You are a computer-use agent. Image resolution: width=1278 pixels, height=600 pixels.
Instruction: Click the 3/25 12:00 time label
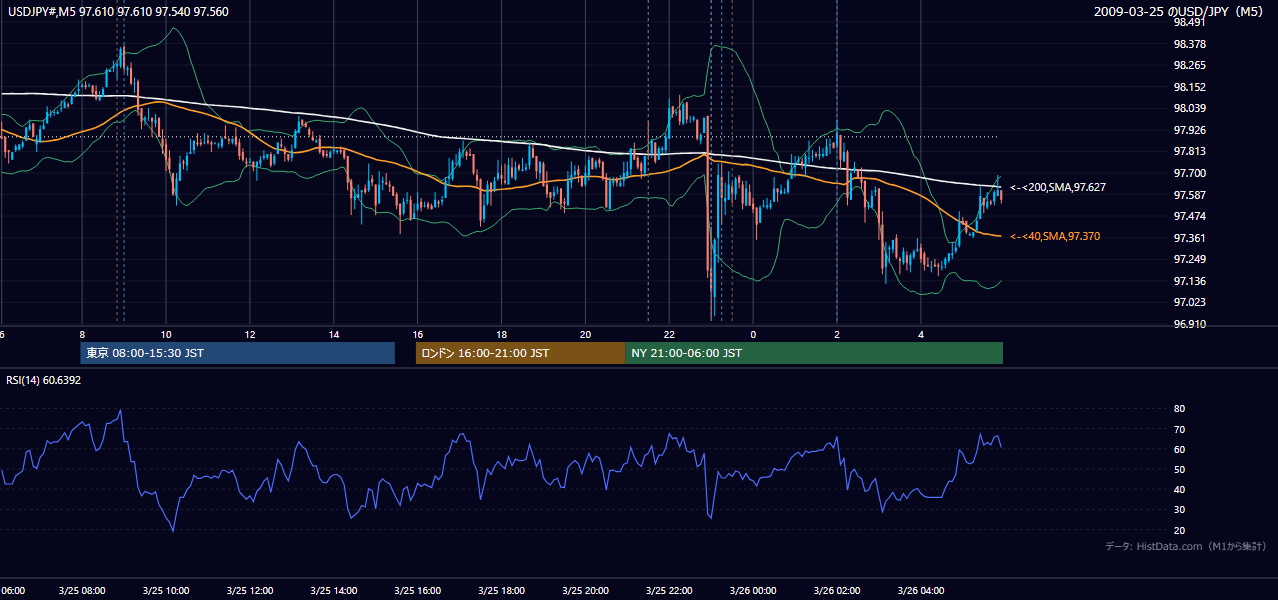[x=250, y=591]
